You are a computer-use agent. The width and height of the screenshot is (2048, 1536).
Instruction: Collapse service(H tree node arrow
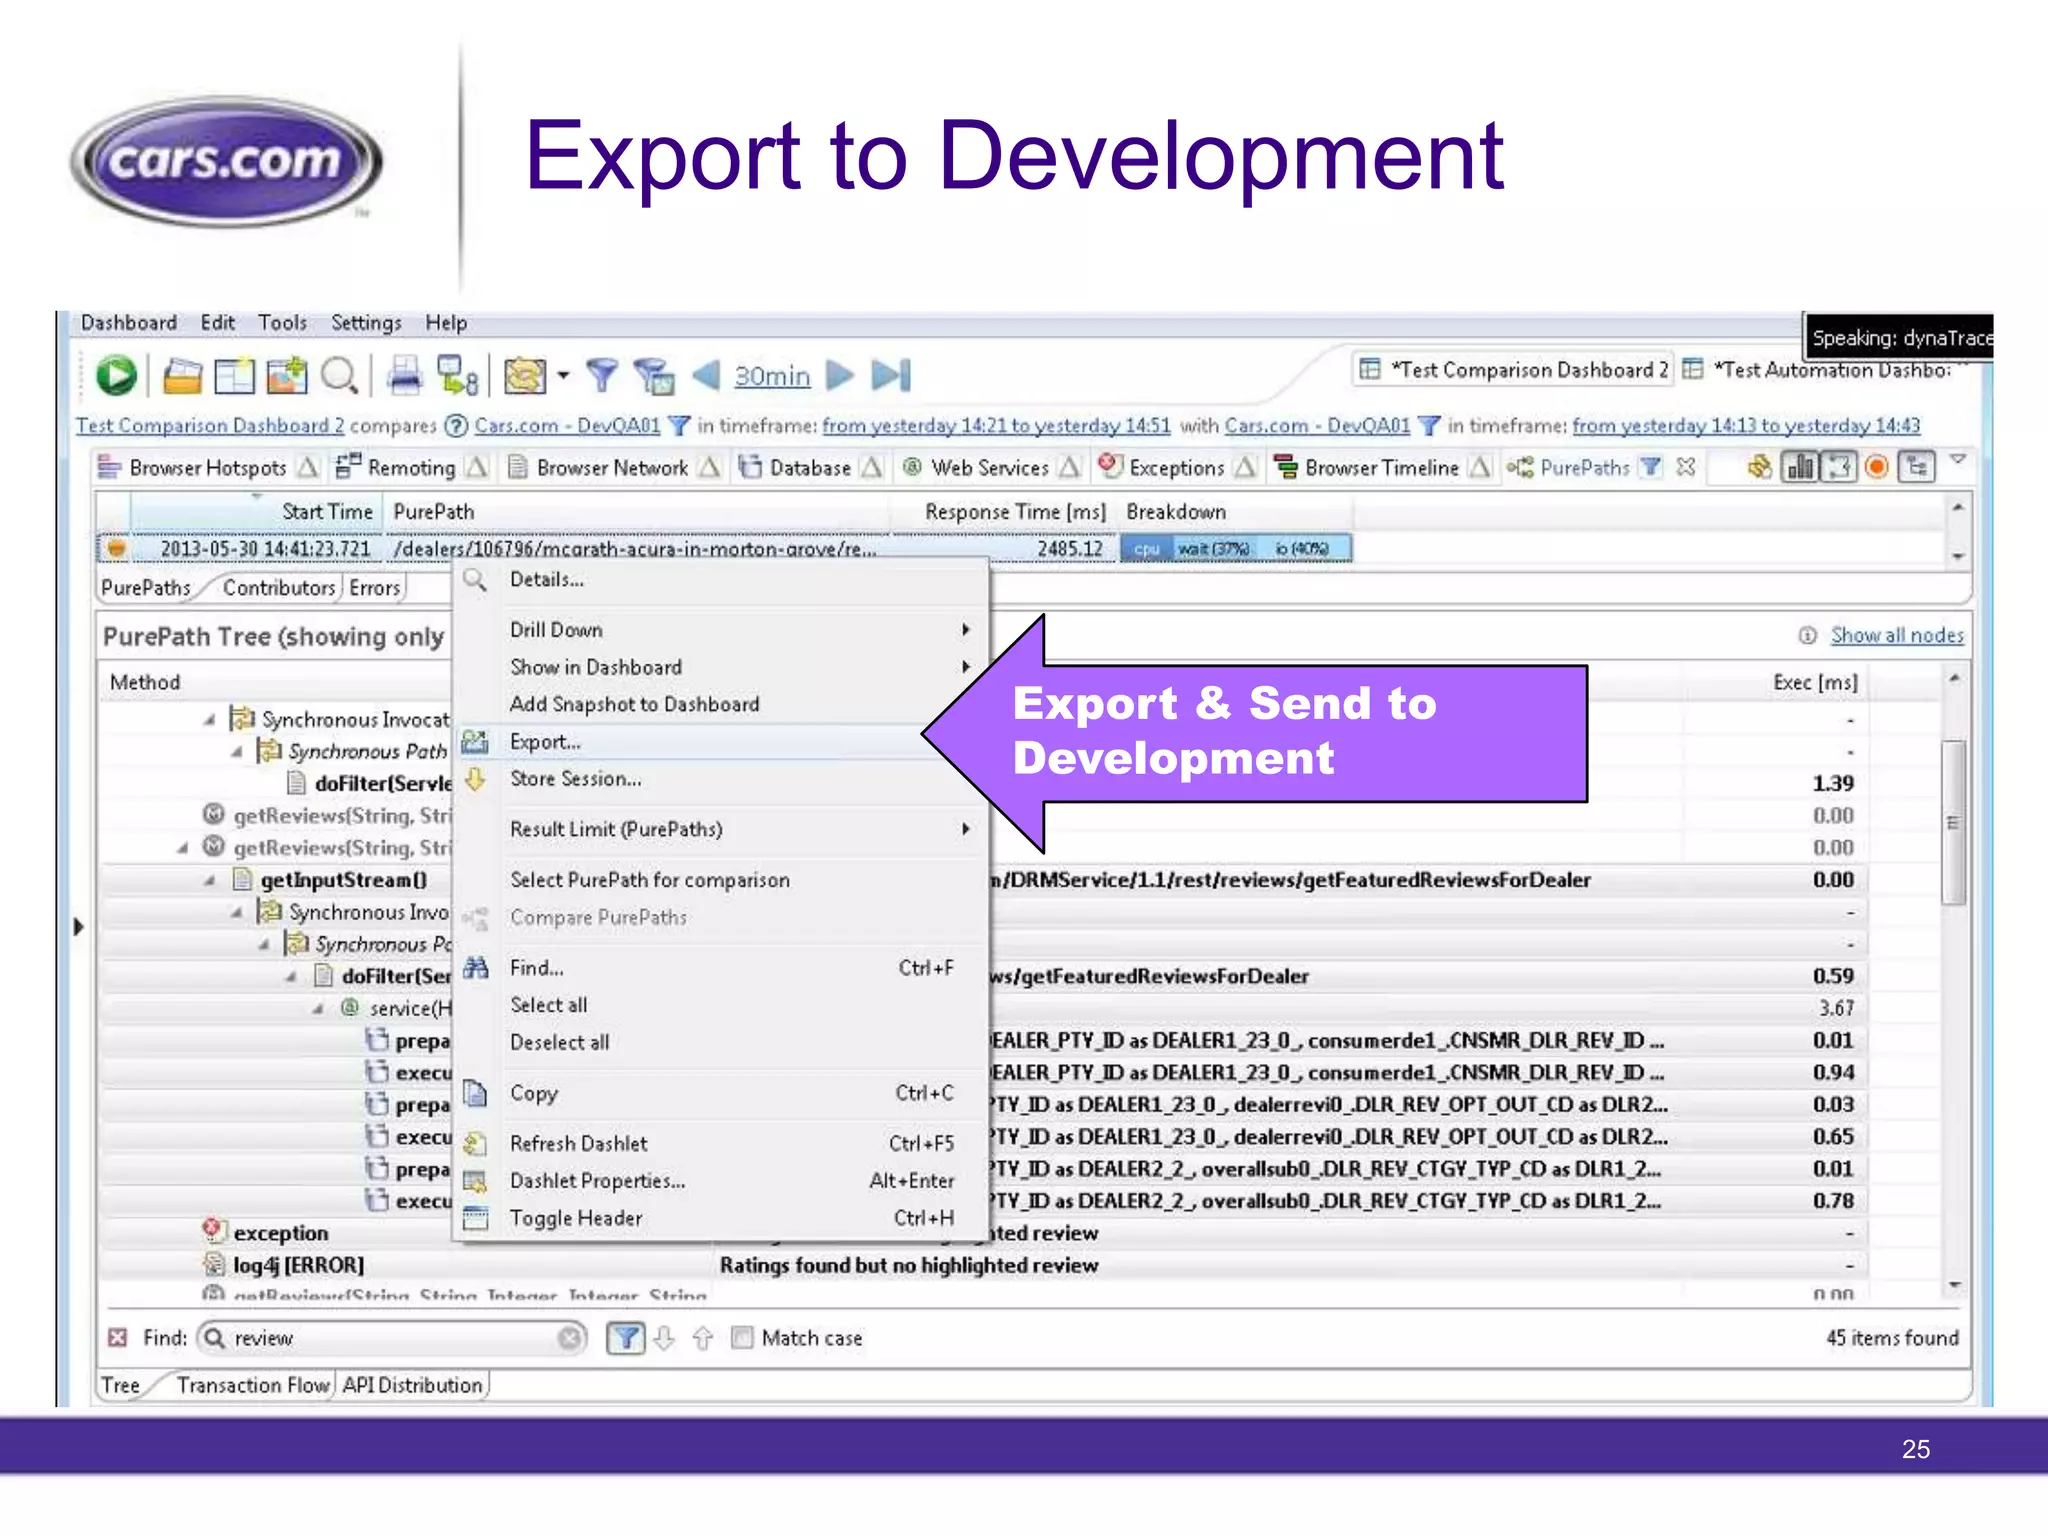[317, 1009]
